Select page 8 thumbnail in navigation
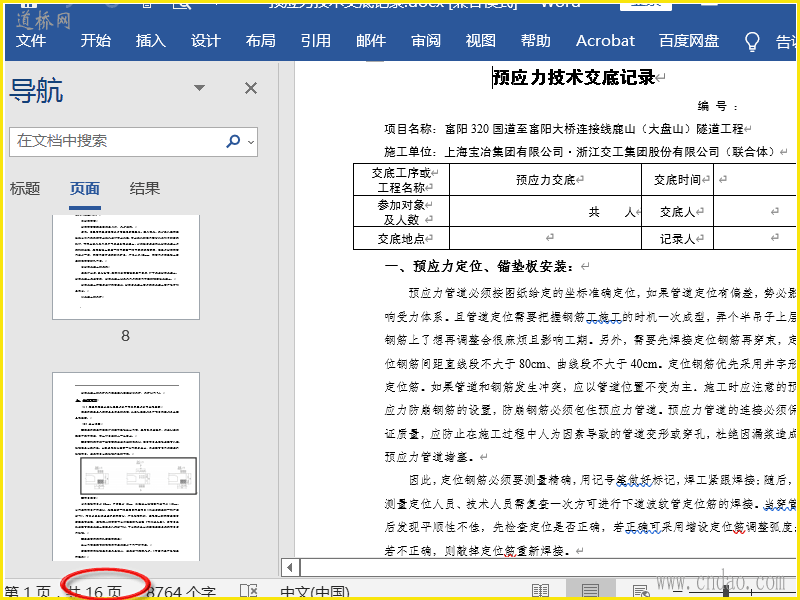The width and height of the screenshot is (800, 600). click(125, 265)
